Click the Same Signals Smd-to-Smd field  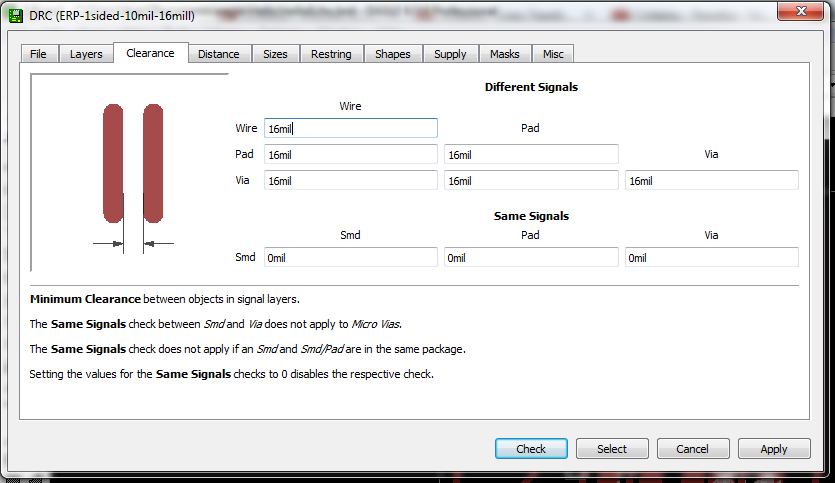[350, 257]
